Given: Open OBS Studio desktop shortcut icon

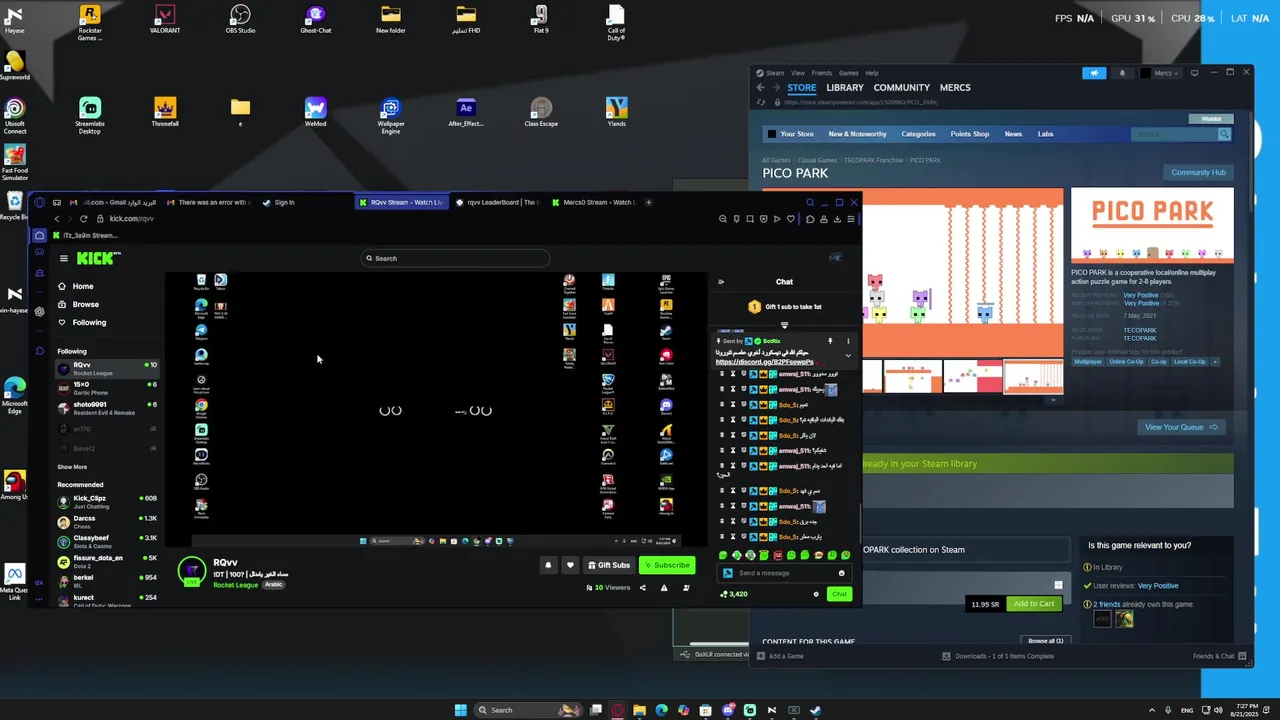Looking at the screenshot, I should 240,20.
